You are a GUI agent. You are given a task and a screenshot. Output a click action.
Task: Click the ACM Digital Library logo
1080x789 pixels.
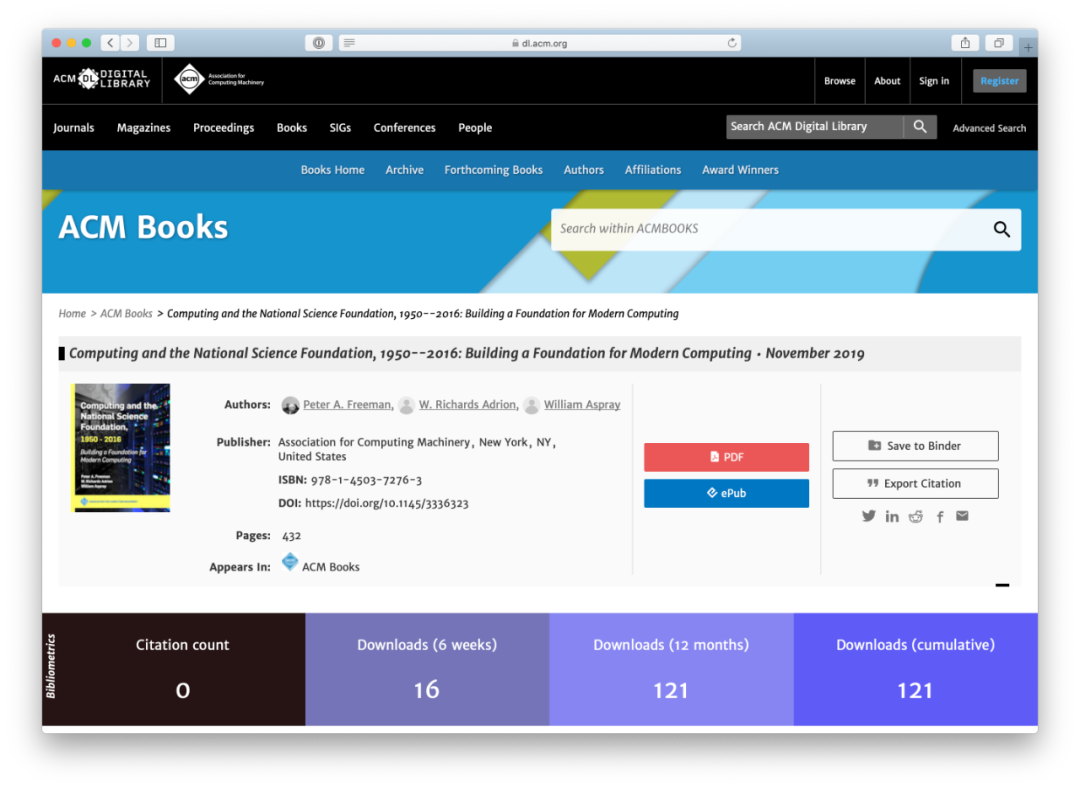click(x=101, y=79)
